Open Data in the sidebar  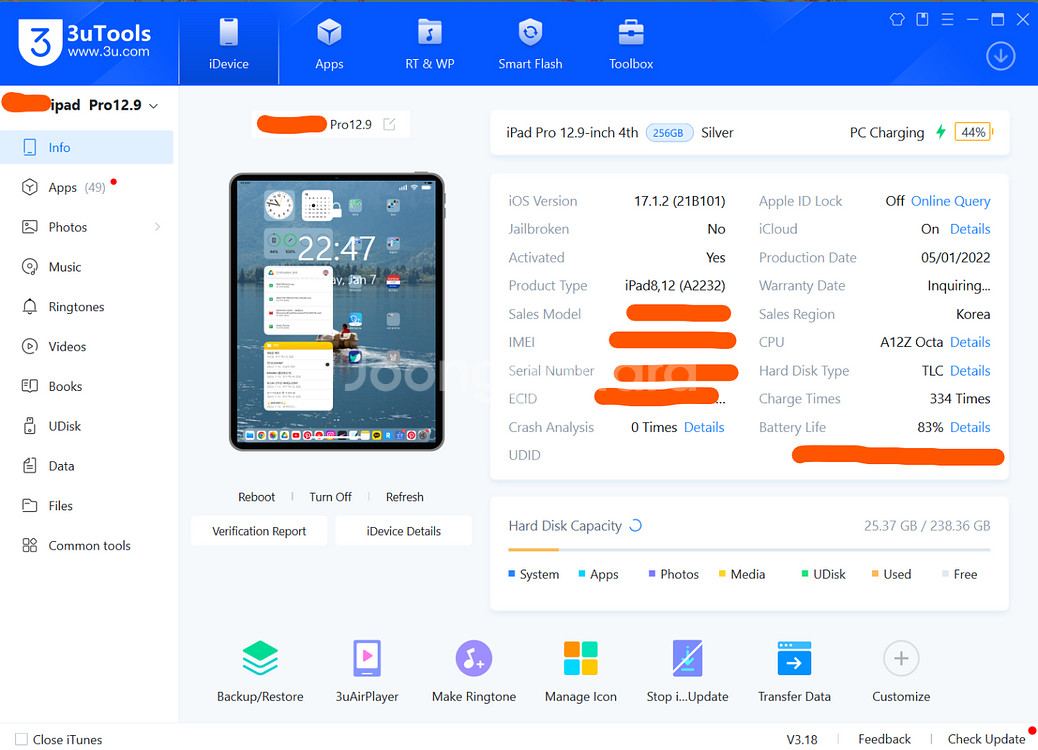[87, 465]
